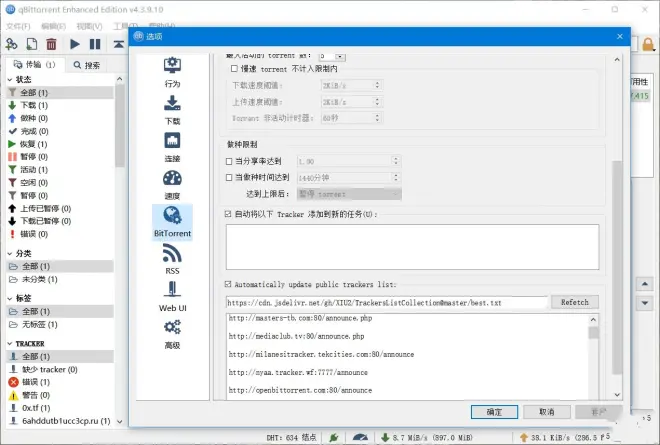The image size is (660, 445).
Task: Open the Web UI settings page
Action: pos(172,297)
